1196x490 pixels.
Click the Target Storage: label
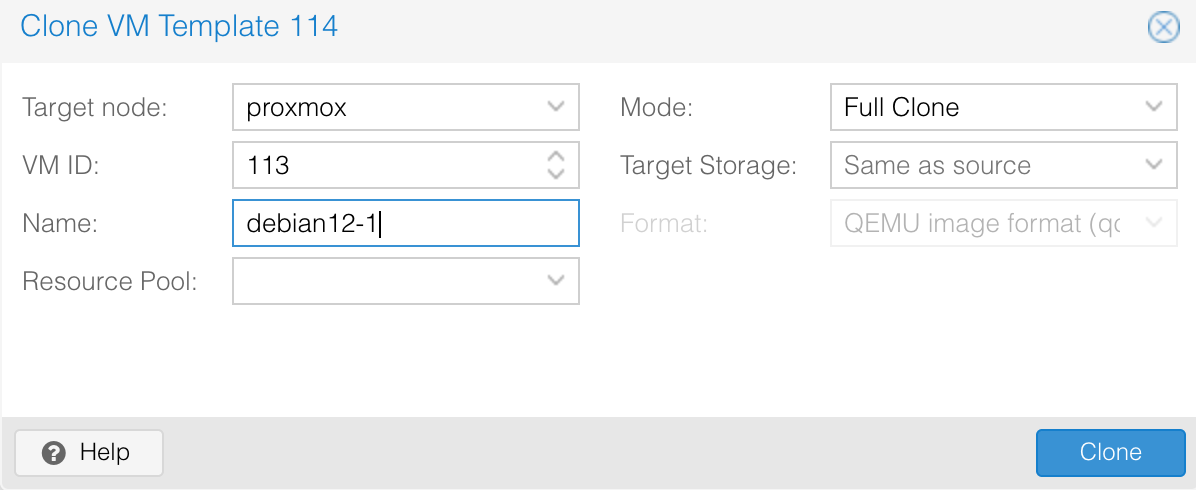coord(708,165)
